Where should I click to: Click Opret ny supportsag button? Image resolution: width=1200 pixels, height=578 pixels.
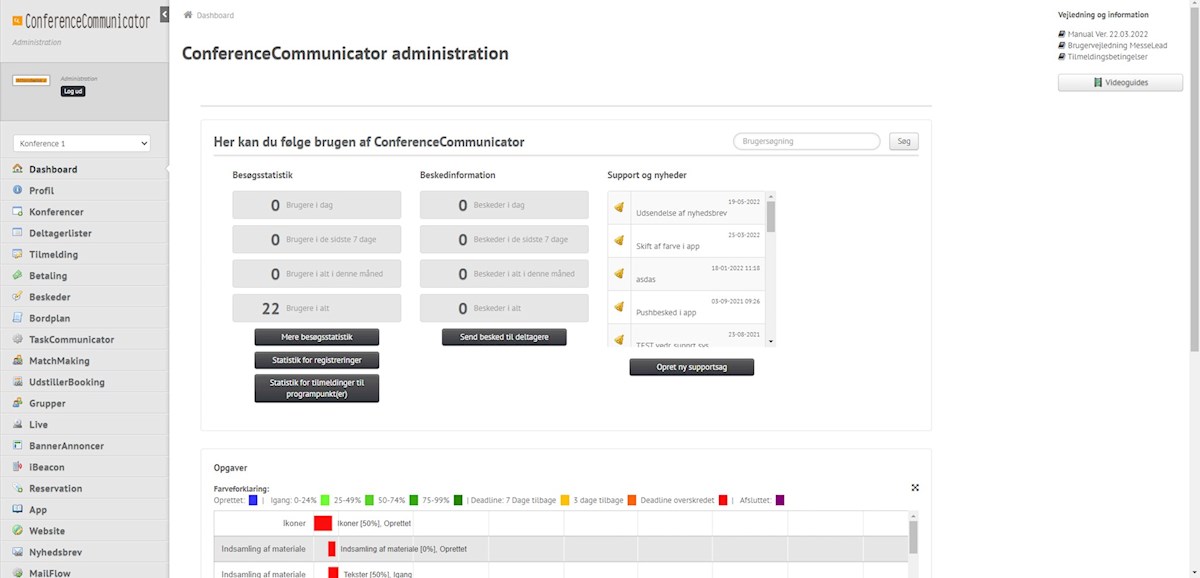(x=692, y=367)
